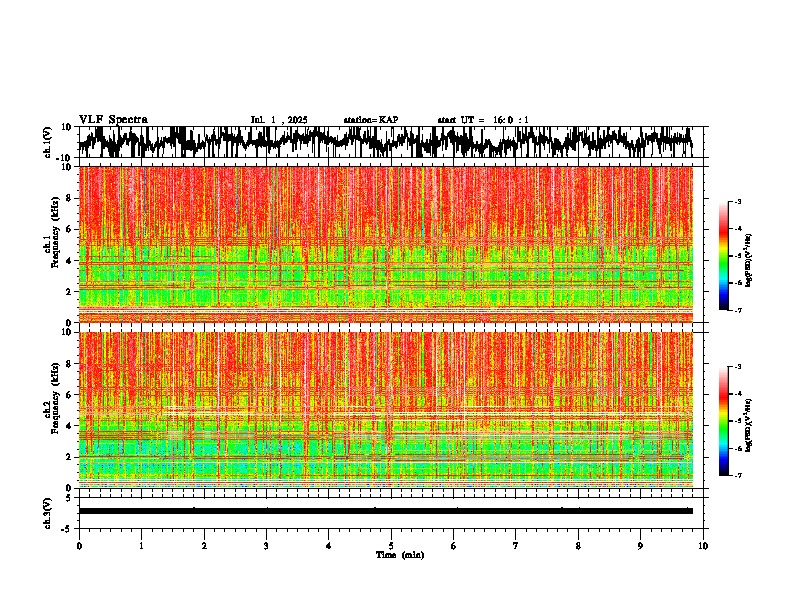Click the ch.1 color bar log(PSD) unit label
The height and width of the screenshot is (612, 792).
(x=749, y=261)
